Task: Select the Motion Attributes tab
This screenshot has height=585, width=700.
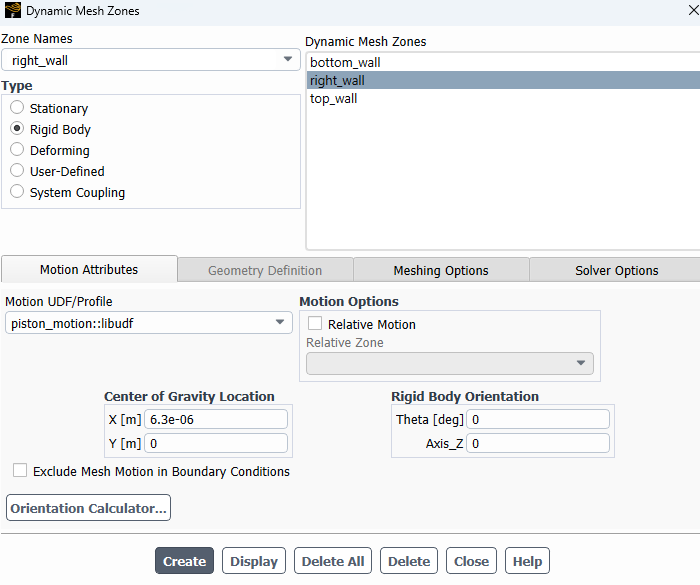Action: tap(89, 269)
